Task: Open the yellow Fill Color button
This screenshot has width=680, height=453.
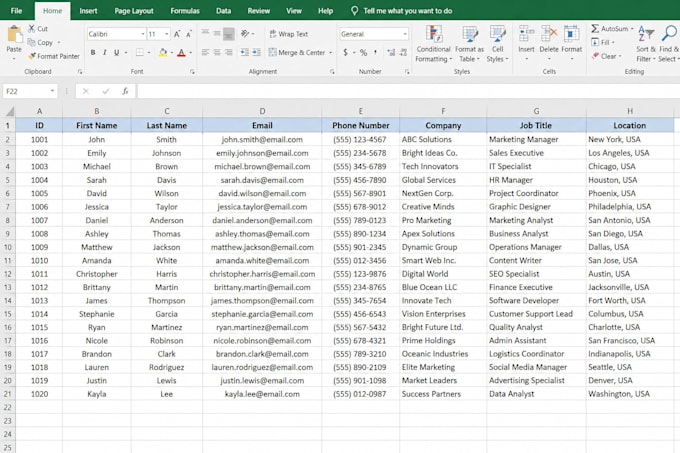Action: (163, 52)
